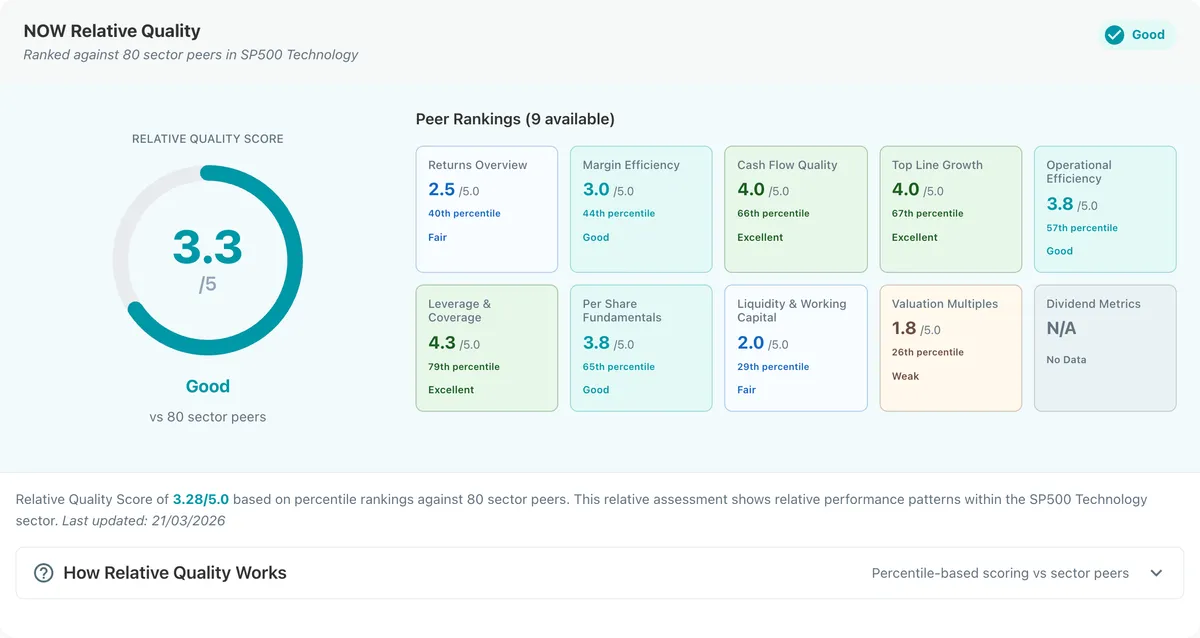Click the 1.8 Valuation Multiples score
1200x638 pixels.
pyautogui.click(x=904, y=328)
